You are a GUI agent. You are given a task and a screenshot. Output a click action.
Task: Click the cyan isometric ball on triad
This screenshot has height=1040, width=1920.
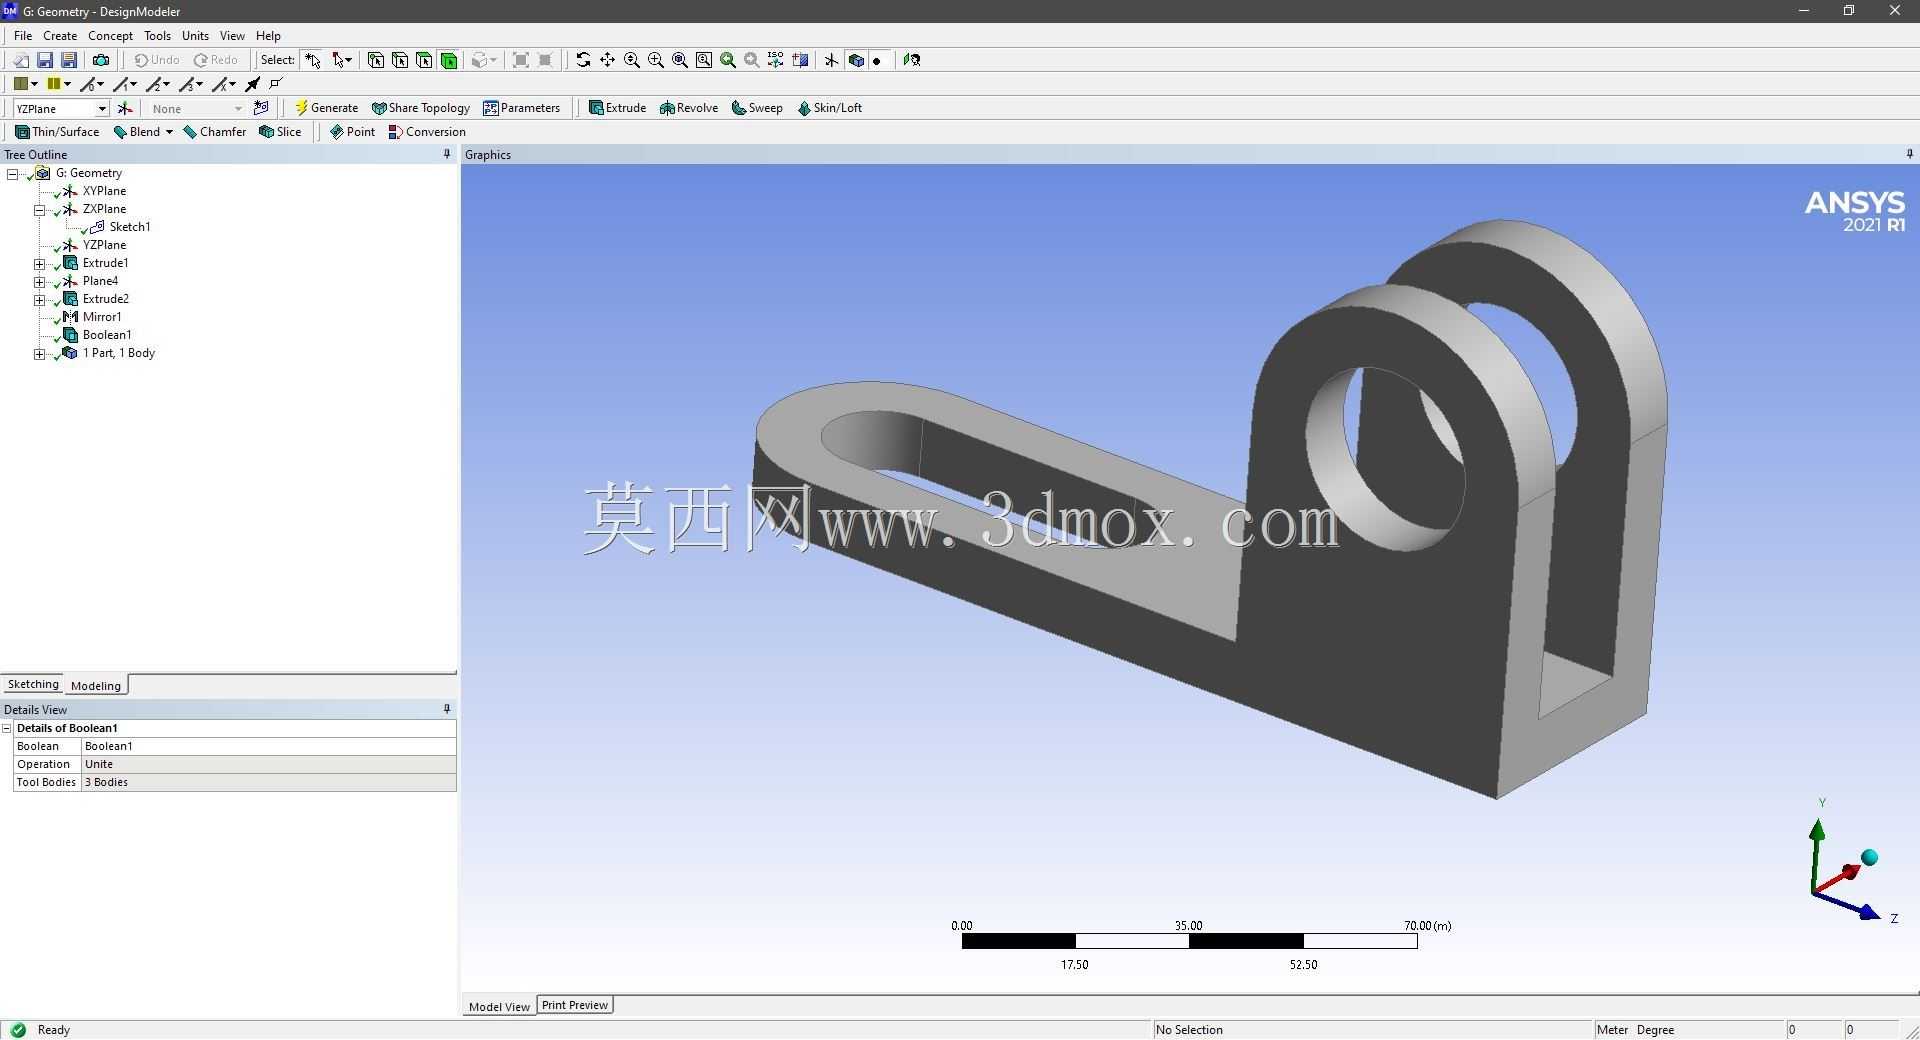pyautogui.click(x=1870, y=857)
